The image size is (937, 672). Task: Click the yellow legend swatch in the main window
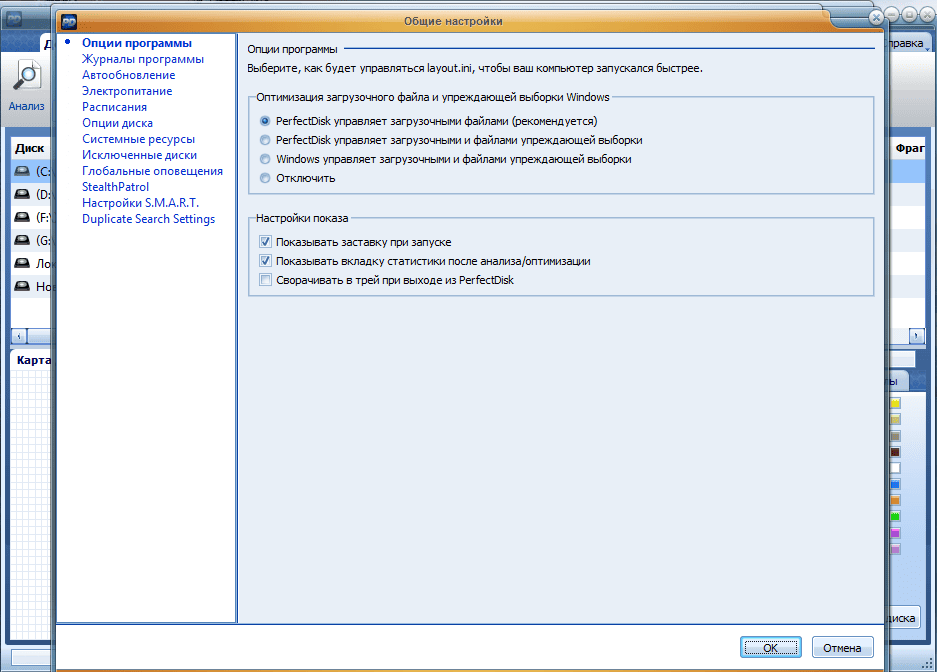895,403
